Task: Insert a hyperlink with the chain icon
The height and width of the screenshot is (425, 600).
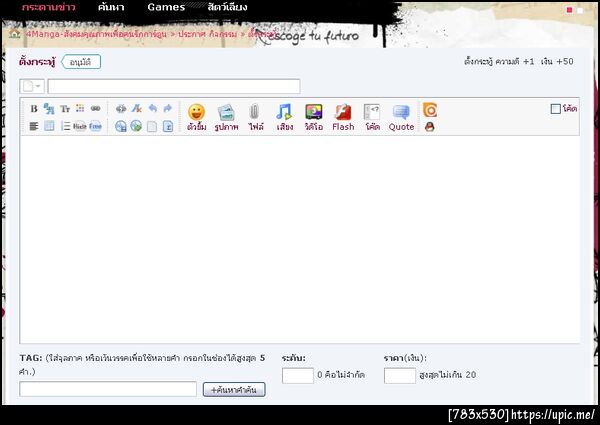Action: pos(95,109)
